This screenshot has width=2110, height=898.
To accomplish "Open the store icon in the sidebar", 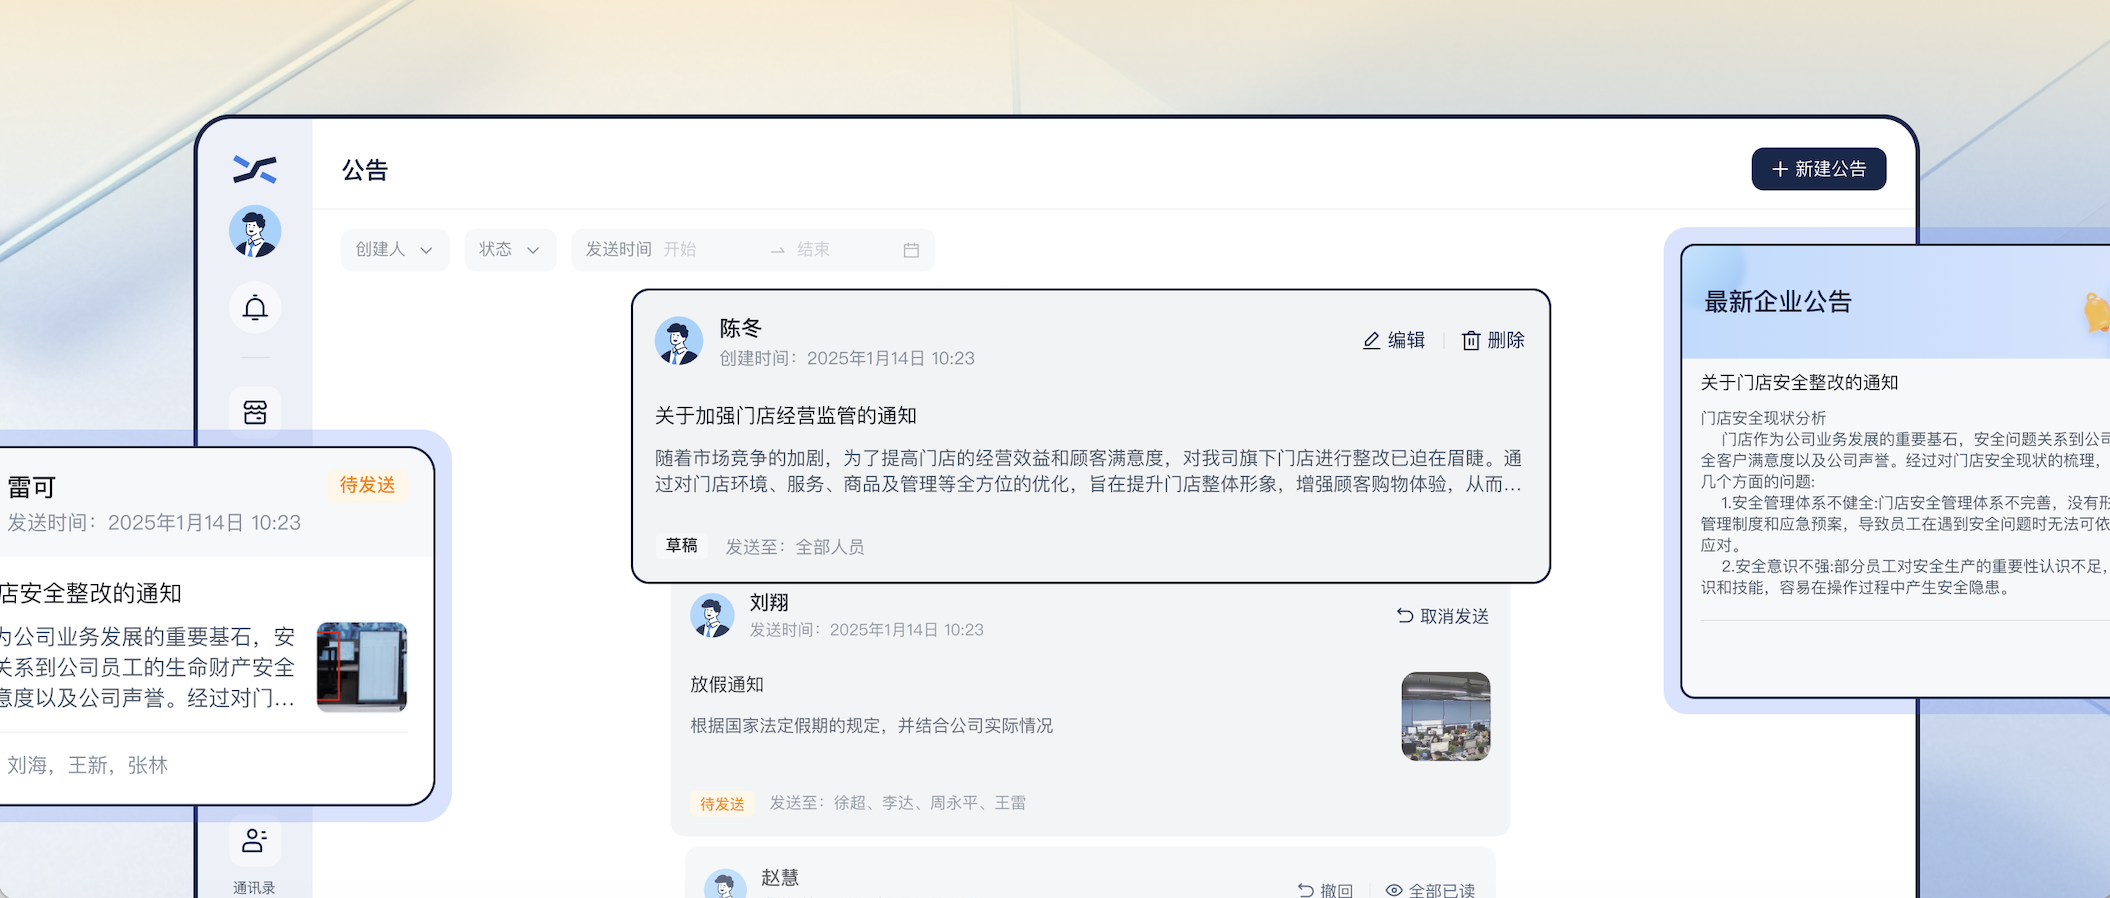I will pos(255,411).
